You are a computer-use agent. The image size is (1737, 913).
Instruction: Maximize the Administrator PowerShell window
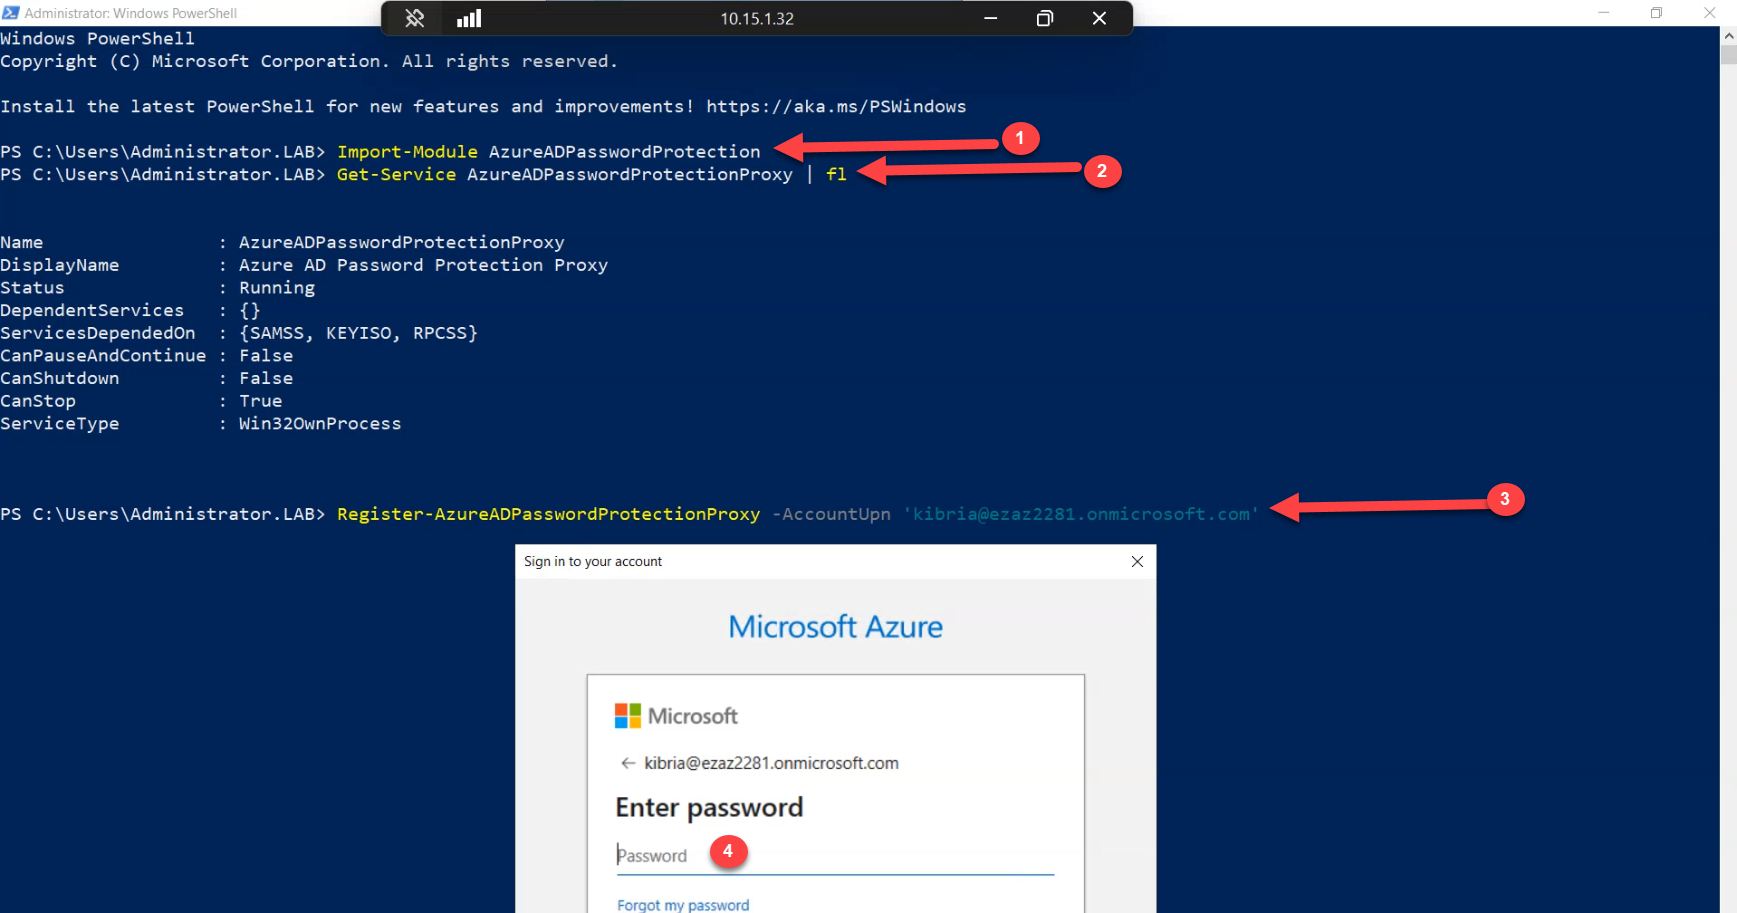[x=1656, y=13]
